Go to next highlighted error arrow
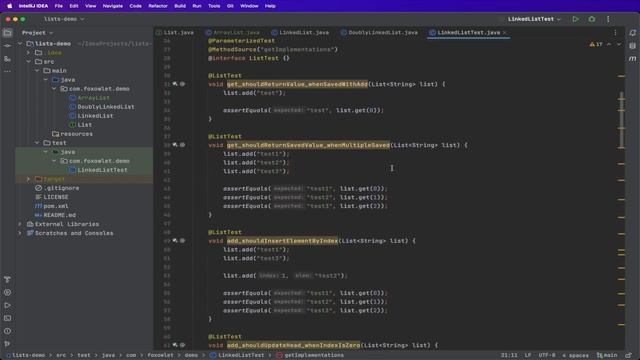 (x=619, y=44)
